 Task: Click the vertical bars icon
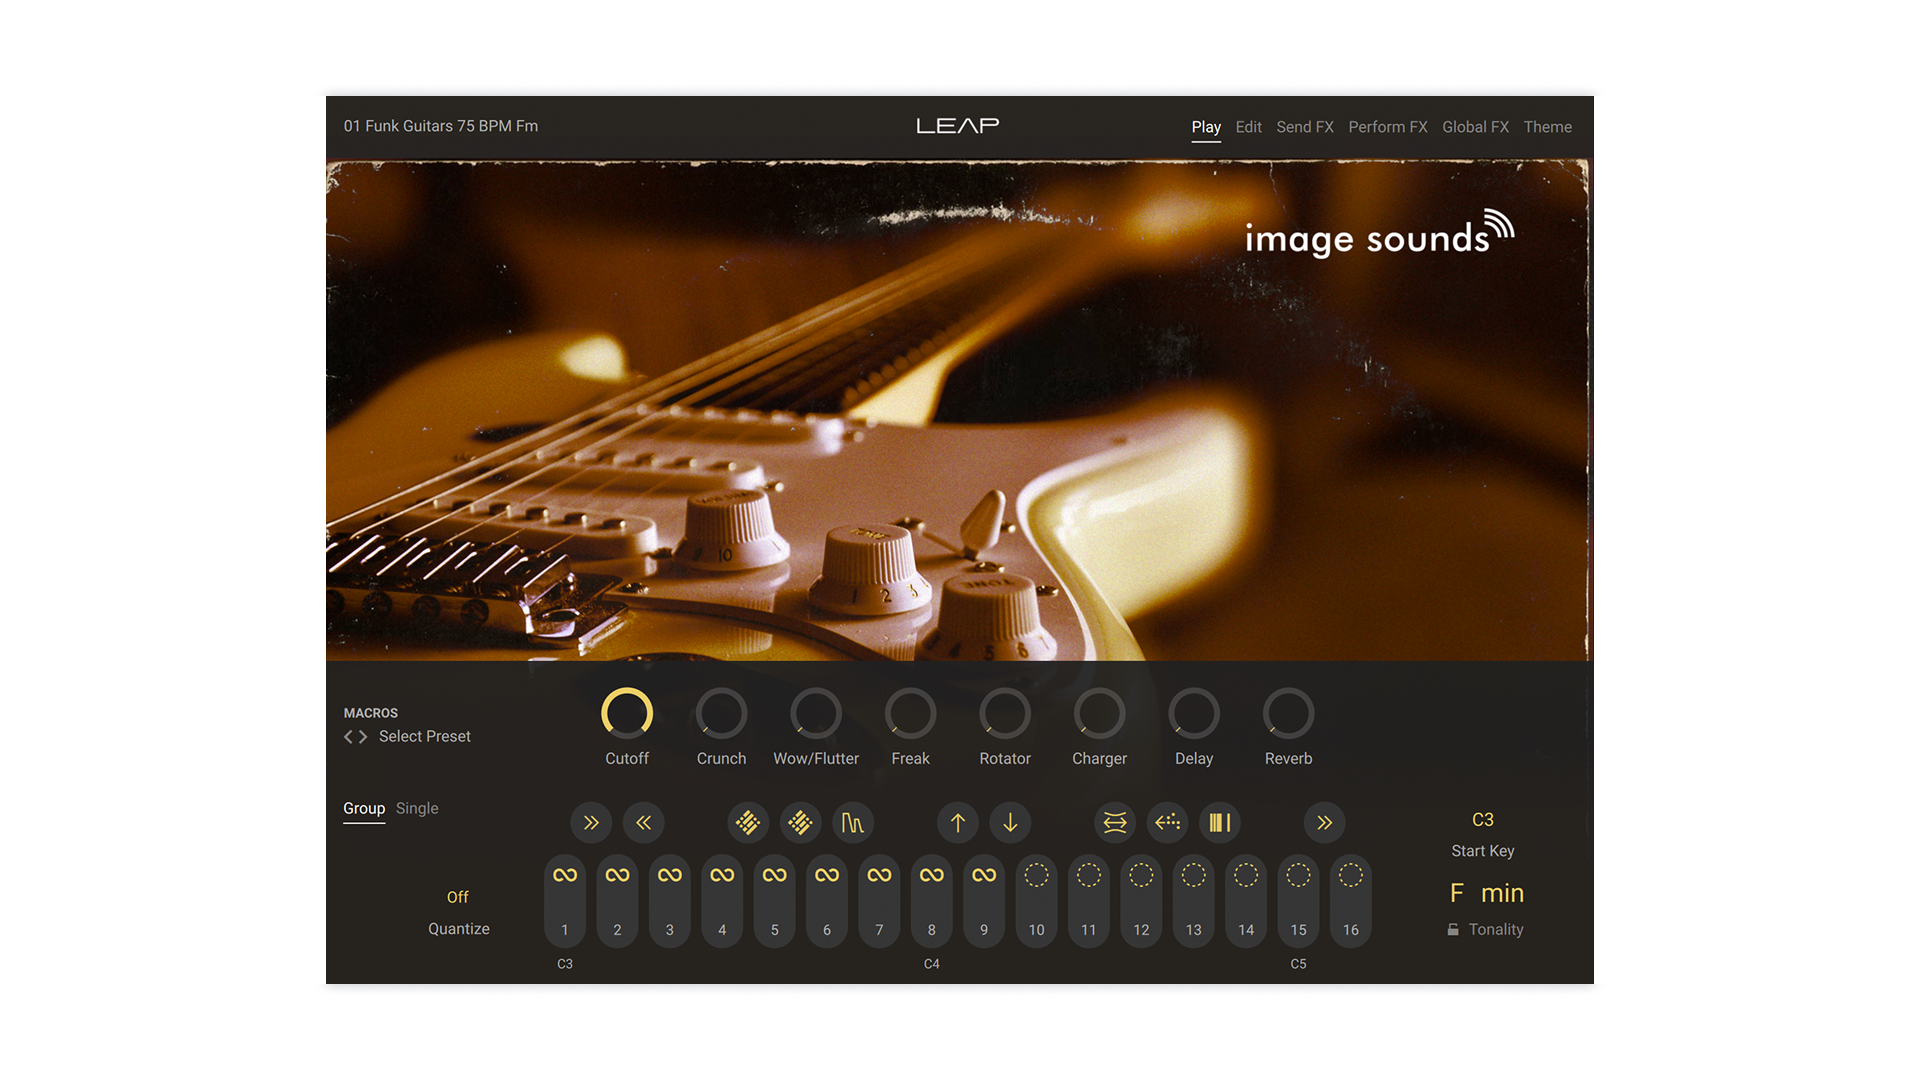pyautogui.click(x=1219, y=822)
